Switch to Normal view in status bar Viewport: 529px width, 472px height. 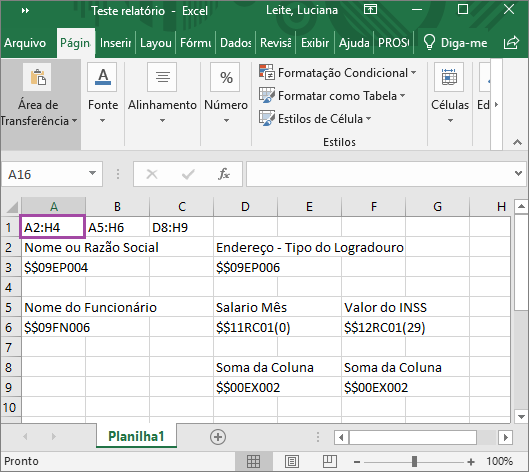(253, 461)
